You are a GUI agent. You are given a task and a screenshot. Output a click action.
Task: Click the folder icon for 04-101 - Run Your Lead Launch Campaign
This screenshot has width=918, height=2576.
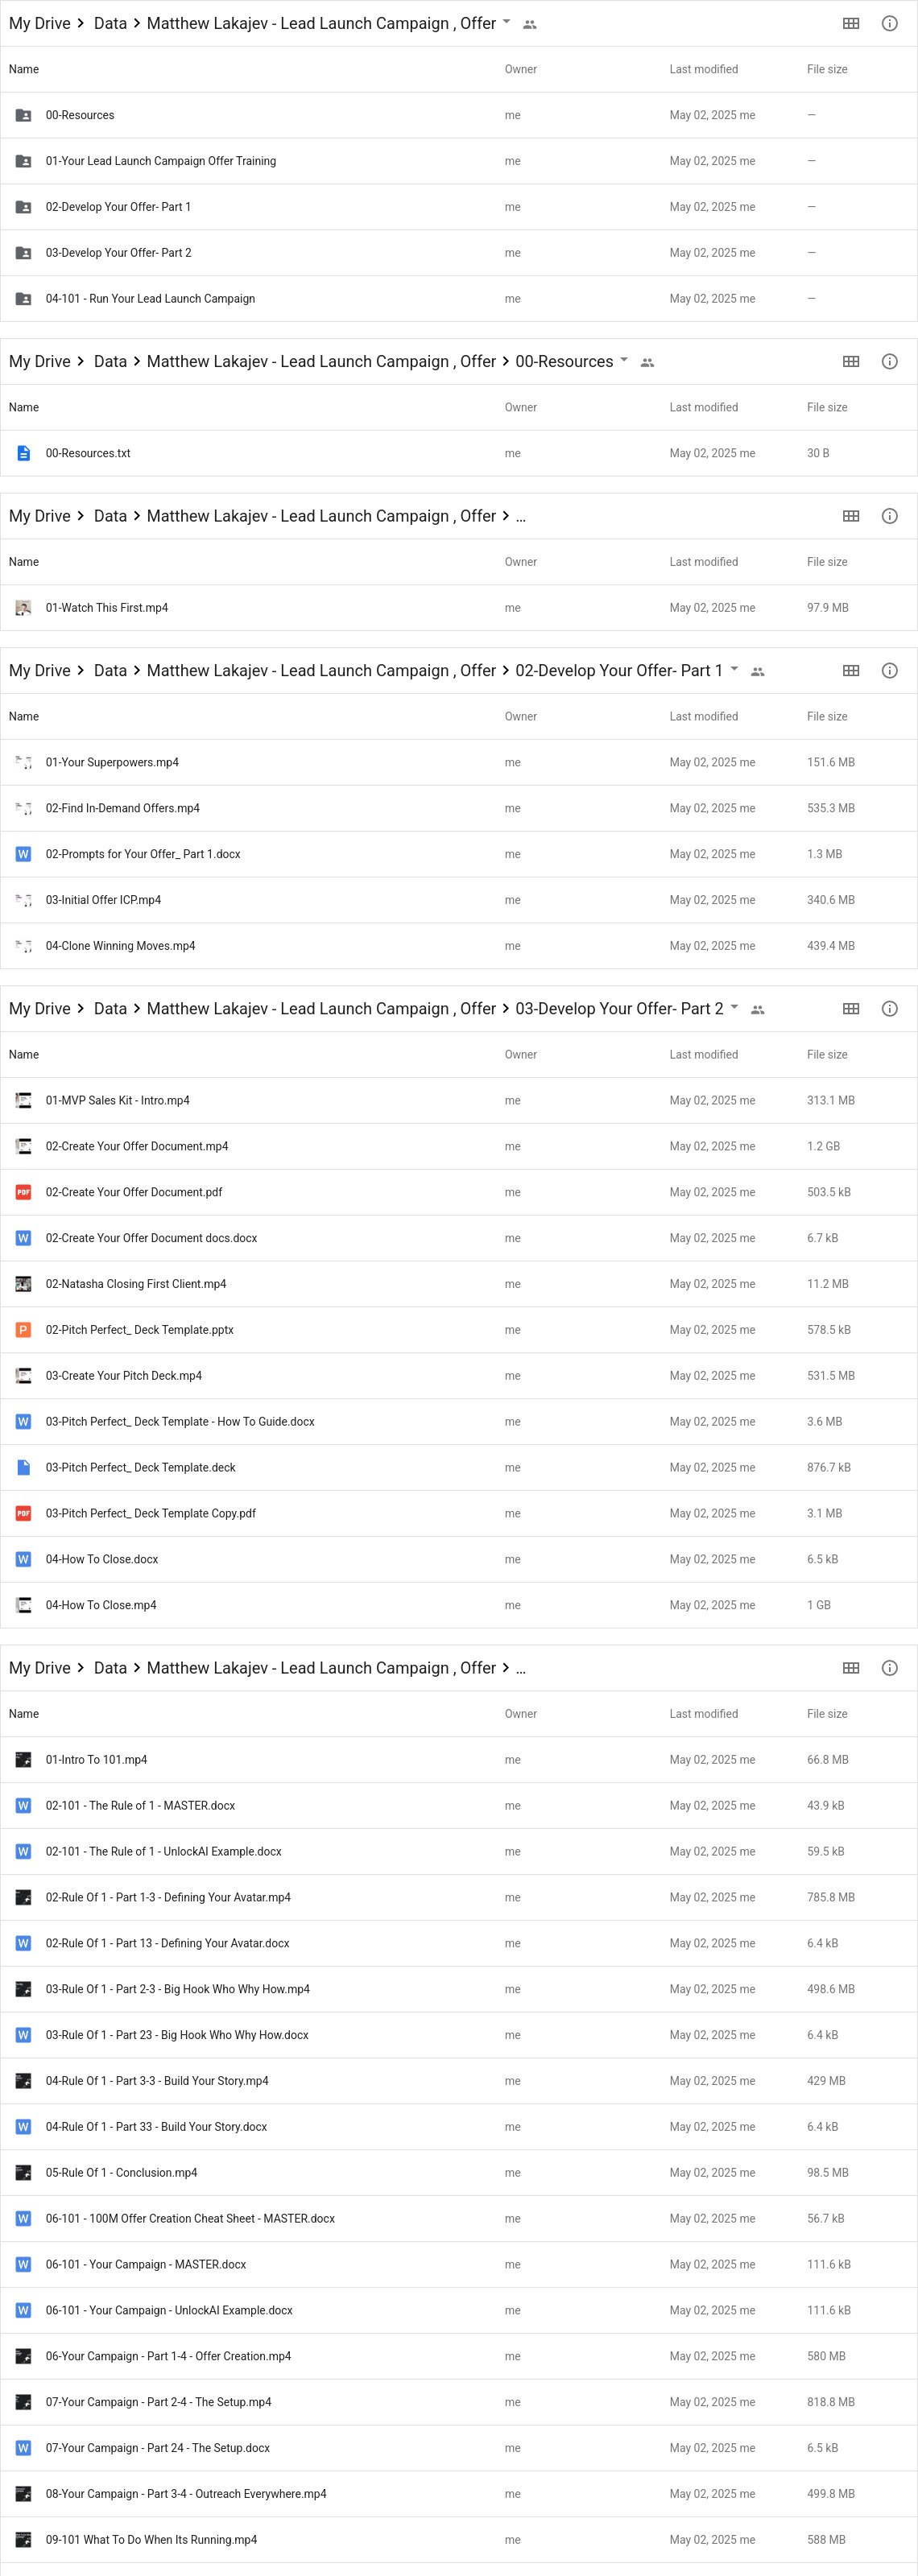pyautogui.click(x=23, y=299)
